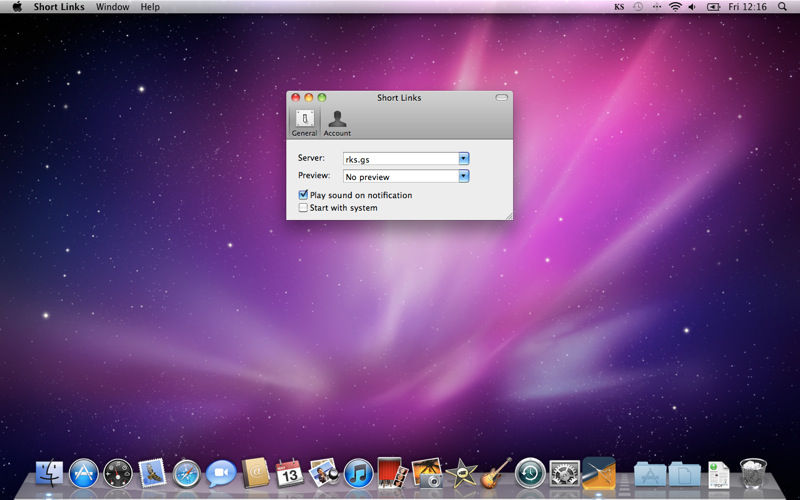
Task: Open the battery status menu
Action: (x=713, y=7)
